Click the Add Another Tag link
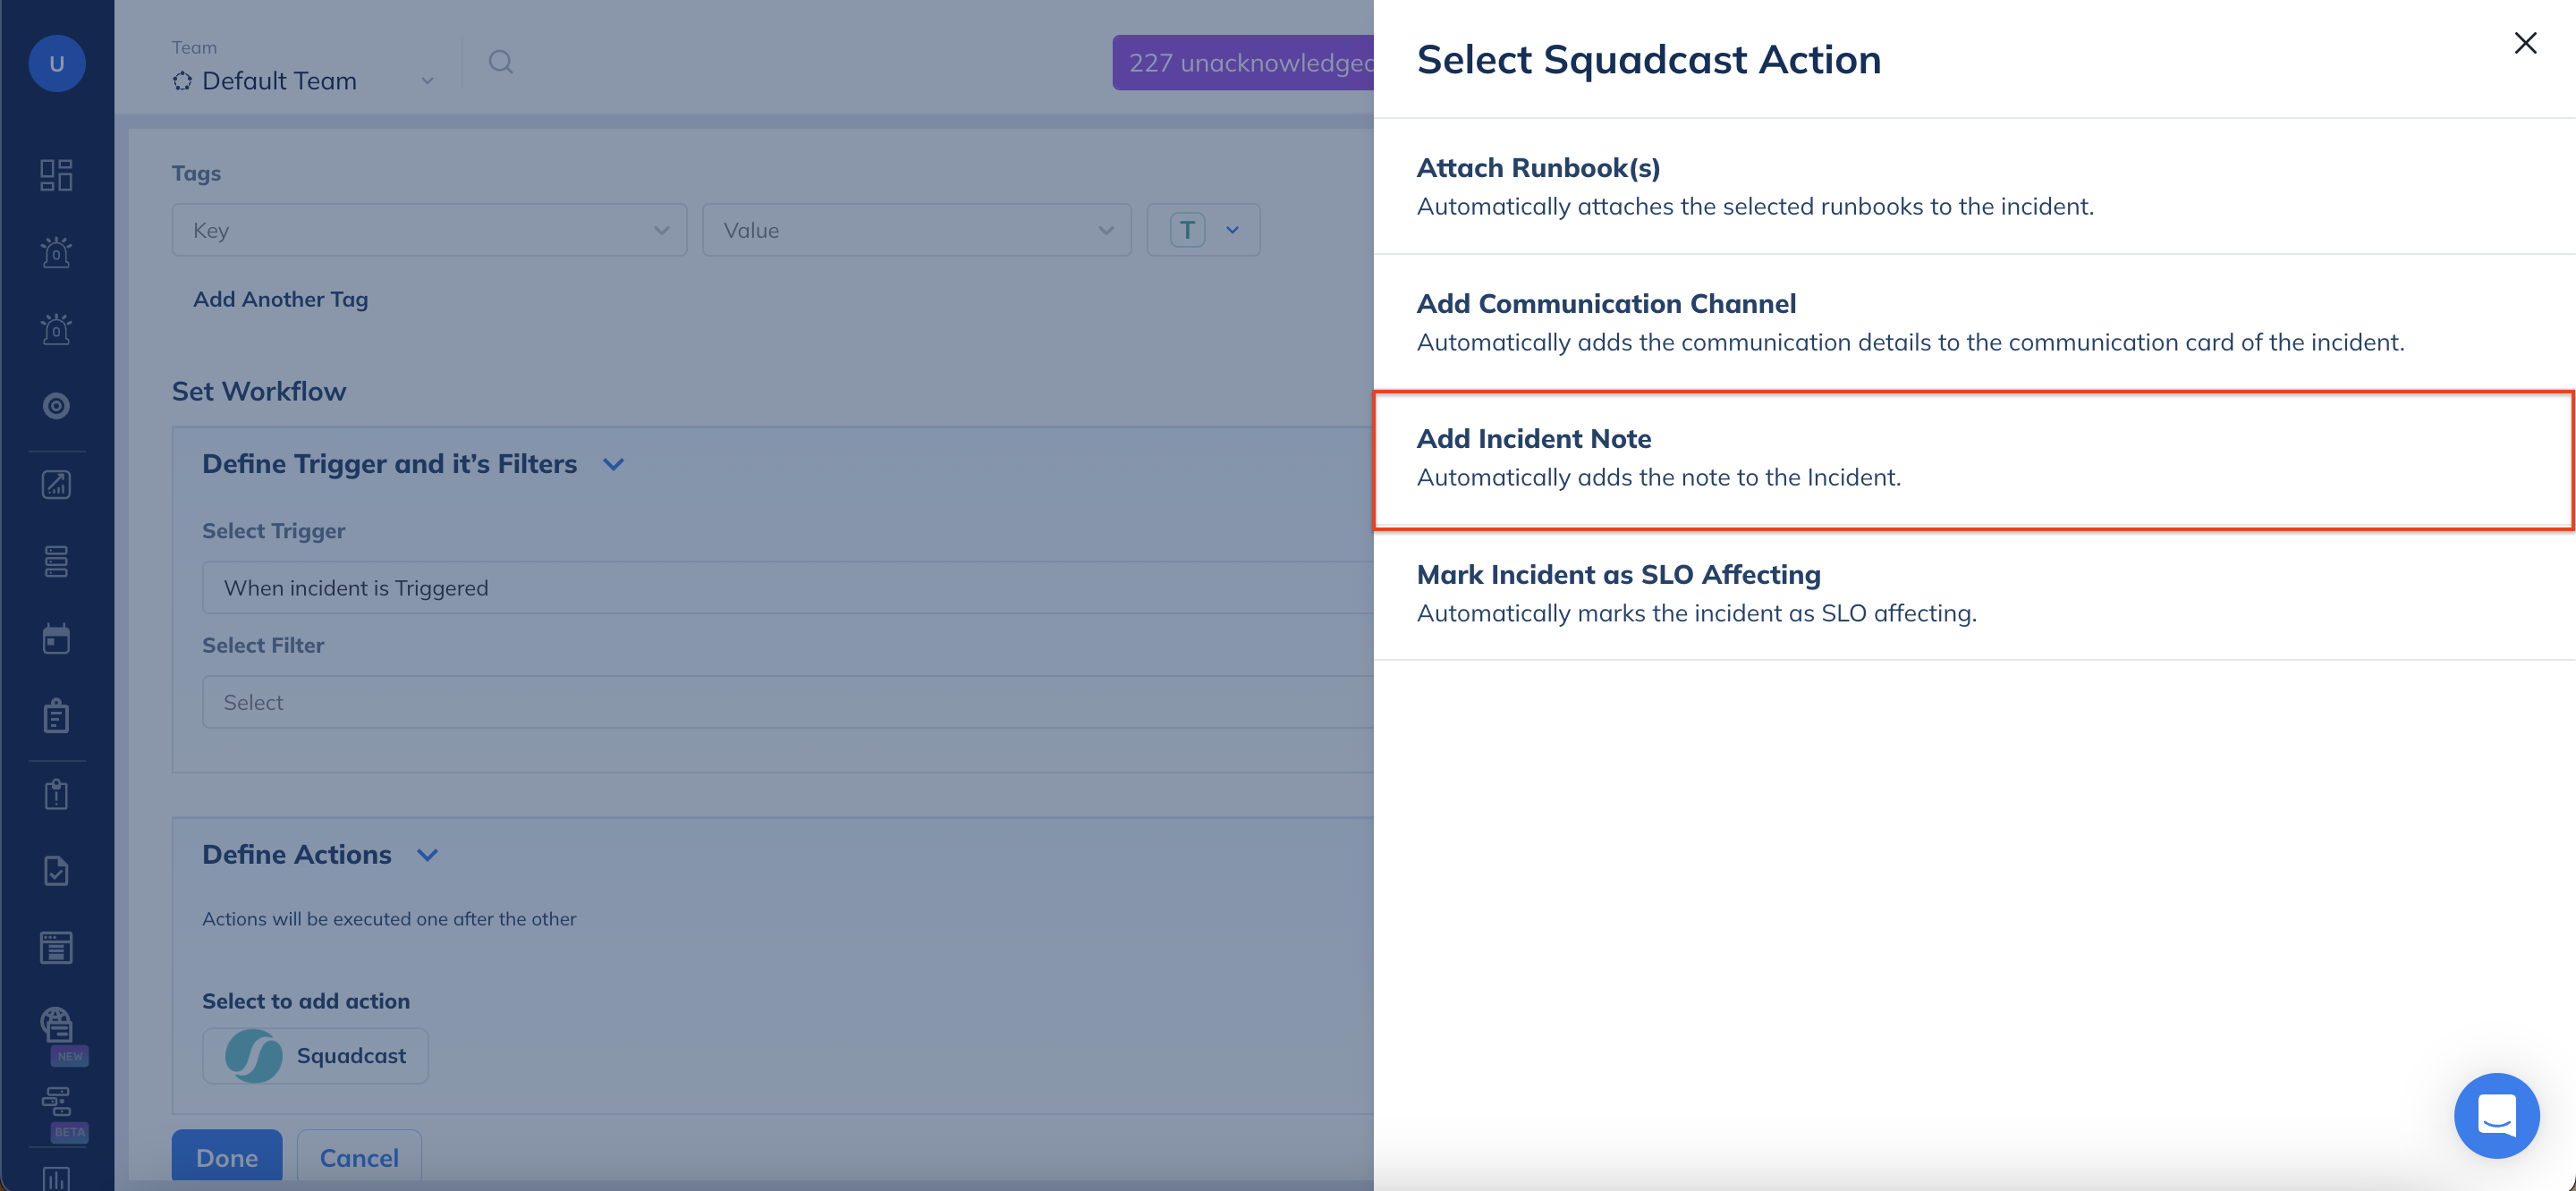Image resolution: width=2576 pixels, height=1191 pixels. 280,299
